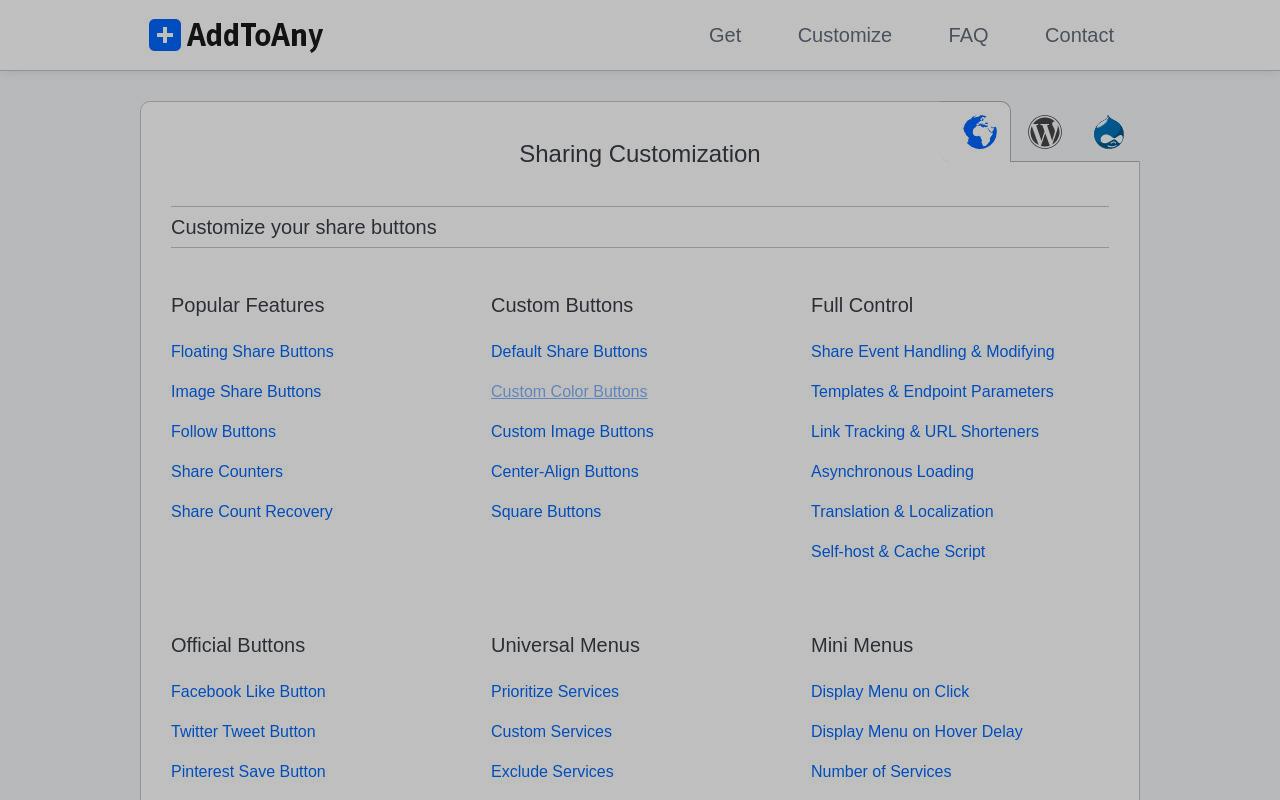Open Display Menu on Hover Delay

(917, 731)
